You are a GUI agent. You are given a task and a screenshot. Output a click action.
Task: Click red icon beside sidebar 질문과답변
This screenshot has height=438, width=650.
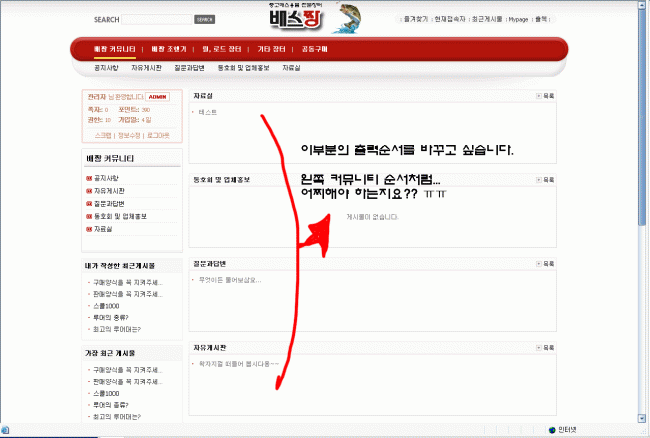coord(89,204)
